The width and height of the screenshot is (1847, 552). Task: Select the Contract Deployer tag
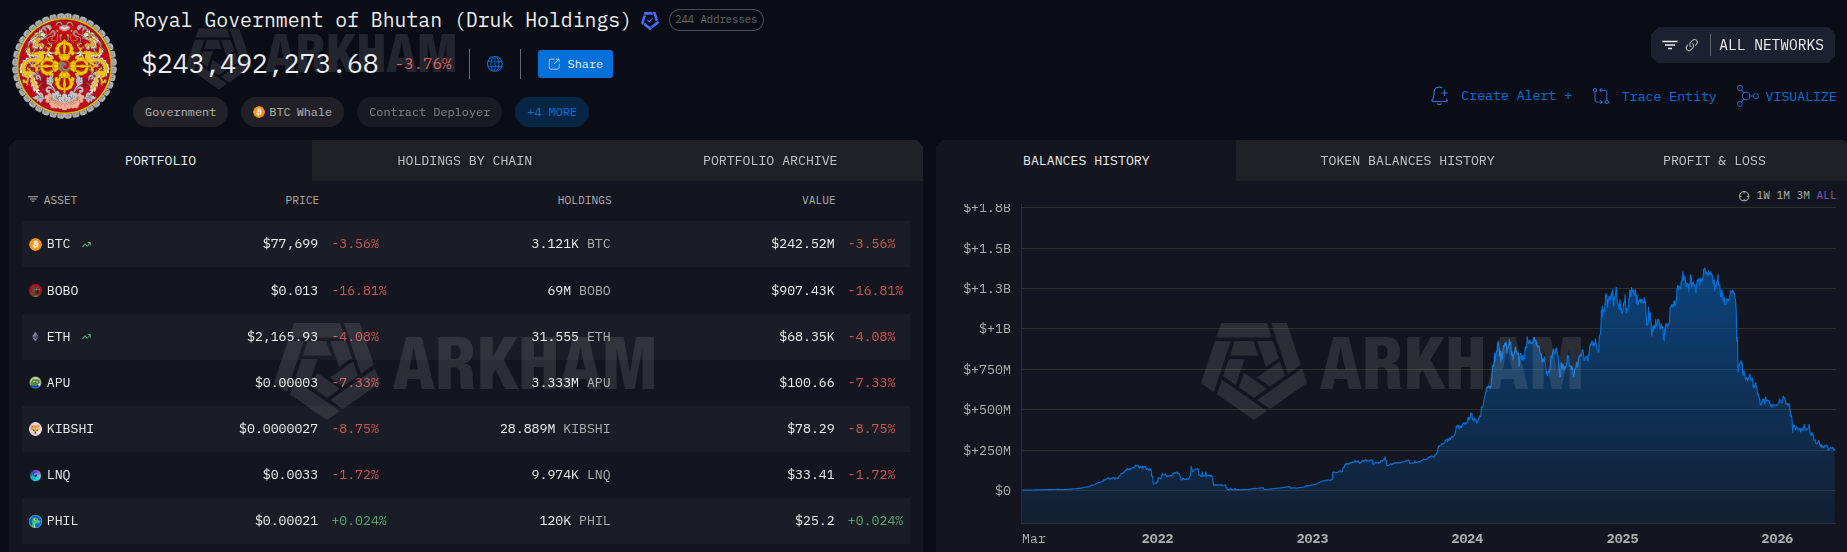click(430, 112)
